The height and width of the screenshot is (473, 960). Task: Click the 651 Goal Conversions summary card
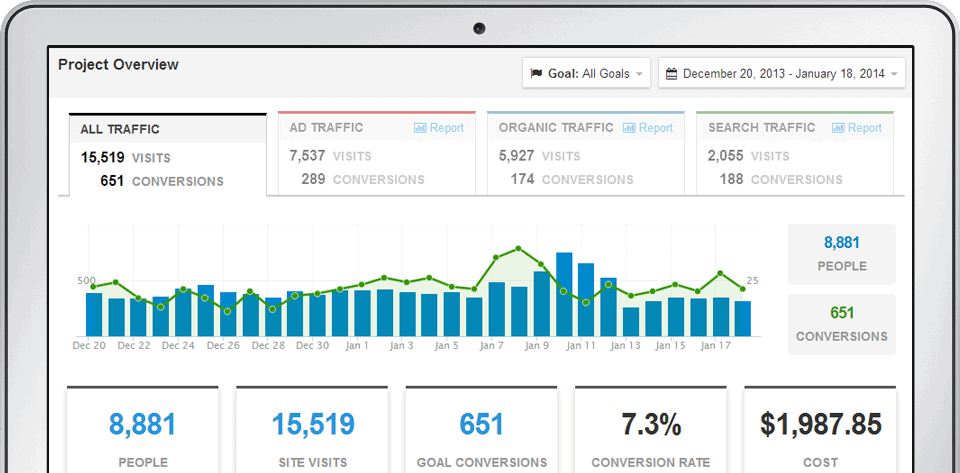[x=481, y=430]
